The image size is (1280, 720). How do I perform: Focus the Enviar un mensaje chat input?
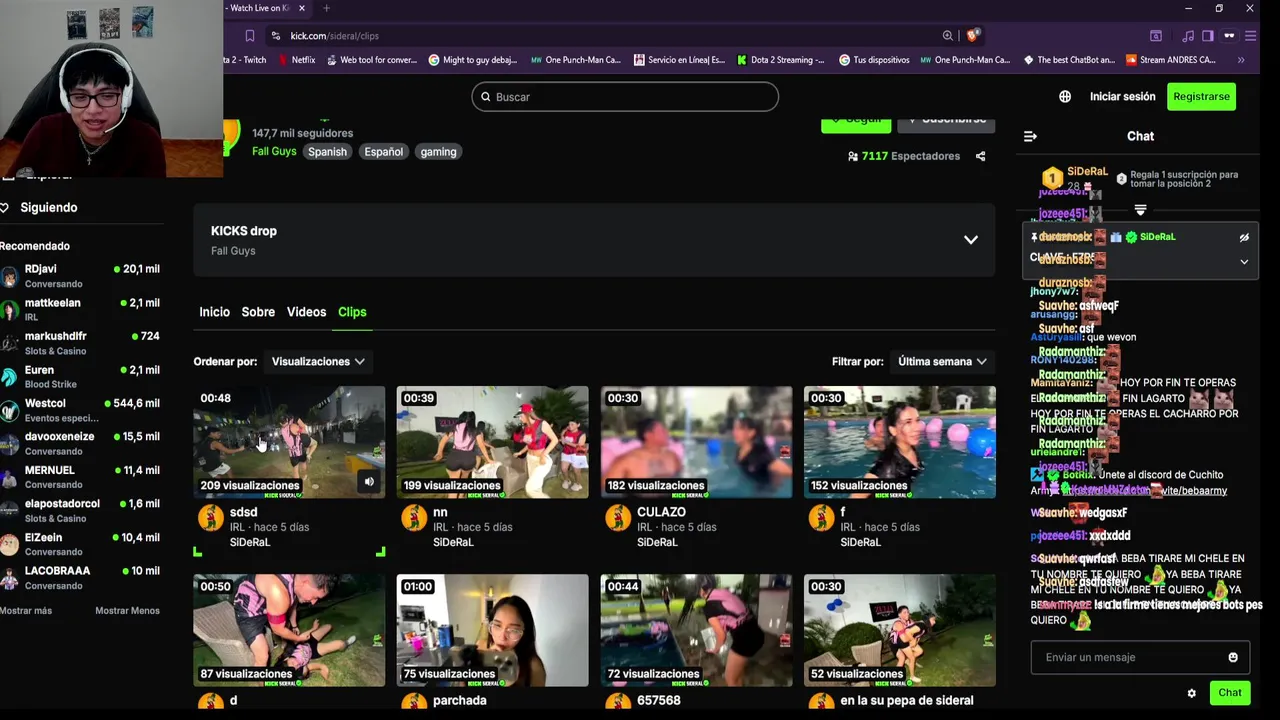coord(1140,657)
